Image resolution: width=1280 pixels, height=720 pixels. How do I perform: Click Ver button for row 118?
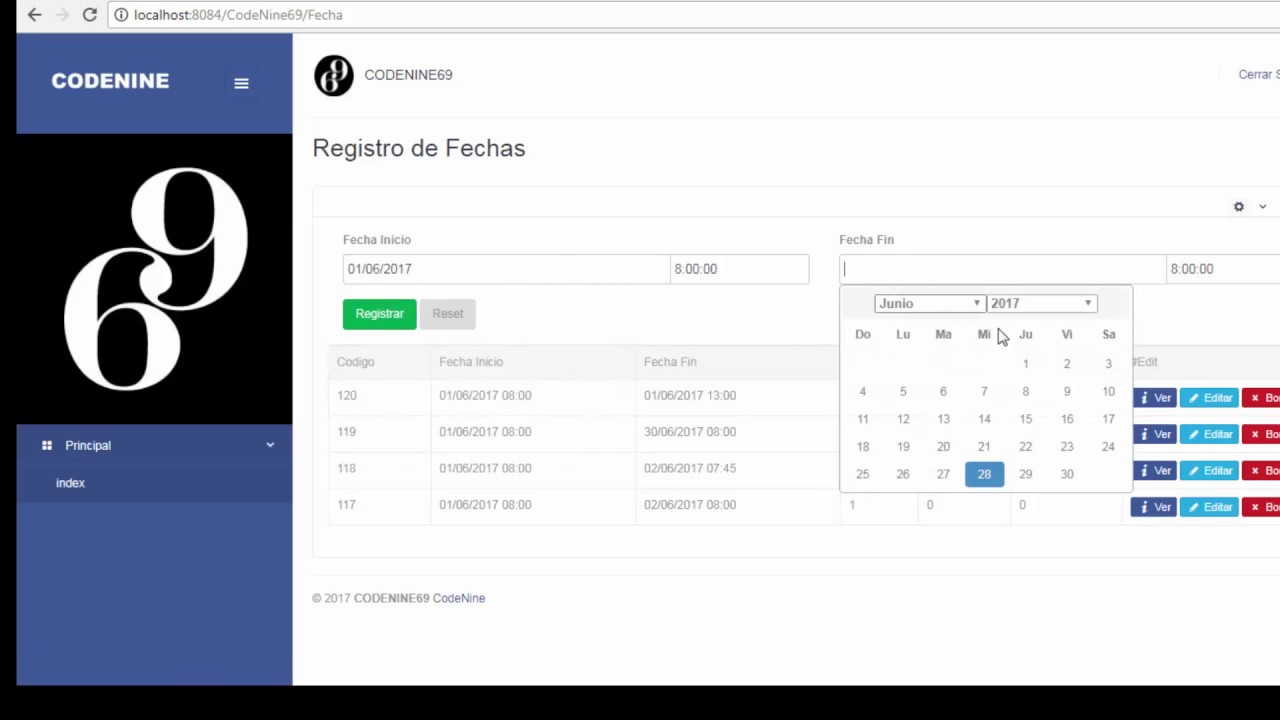pyautogui.click(x=1154, y=471)
